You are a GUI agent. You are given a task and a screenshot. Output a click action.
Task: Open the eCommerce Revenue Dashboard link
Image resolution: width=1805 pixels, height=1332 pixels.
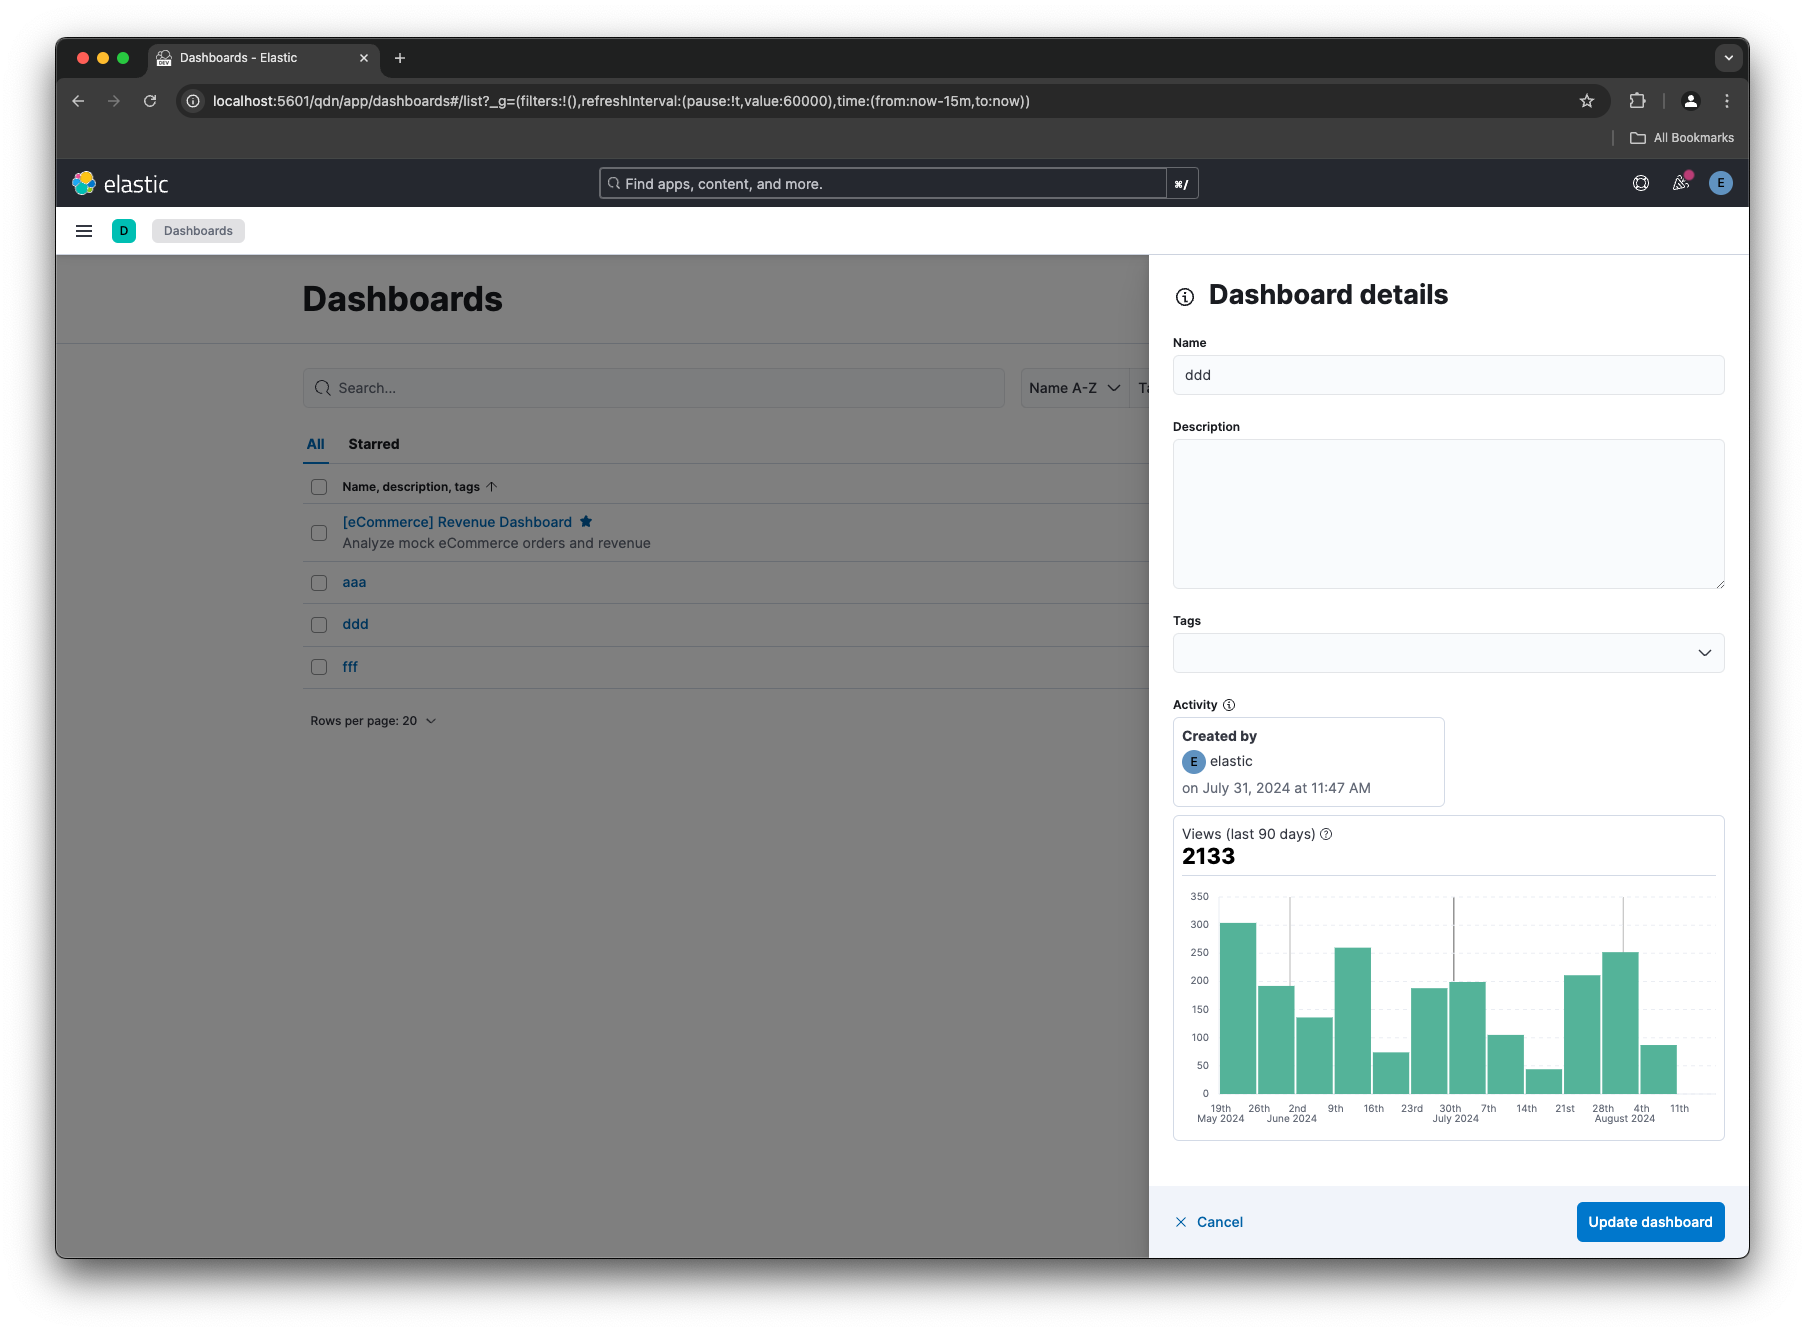pos(457,522)
